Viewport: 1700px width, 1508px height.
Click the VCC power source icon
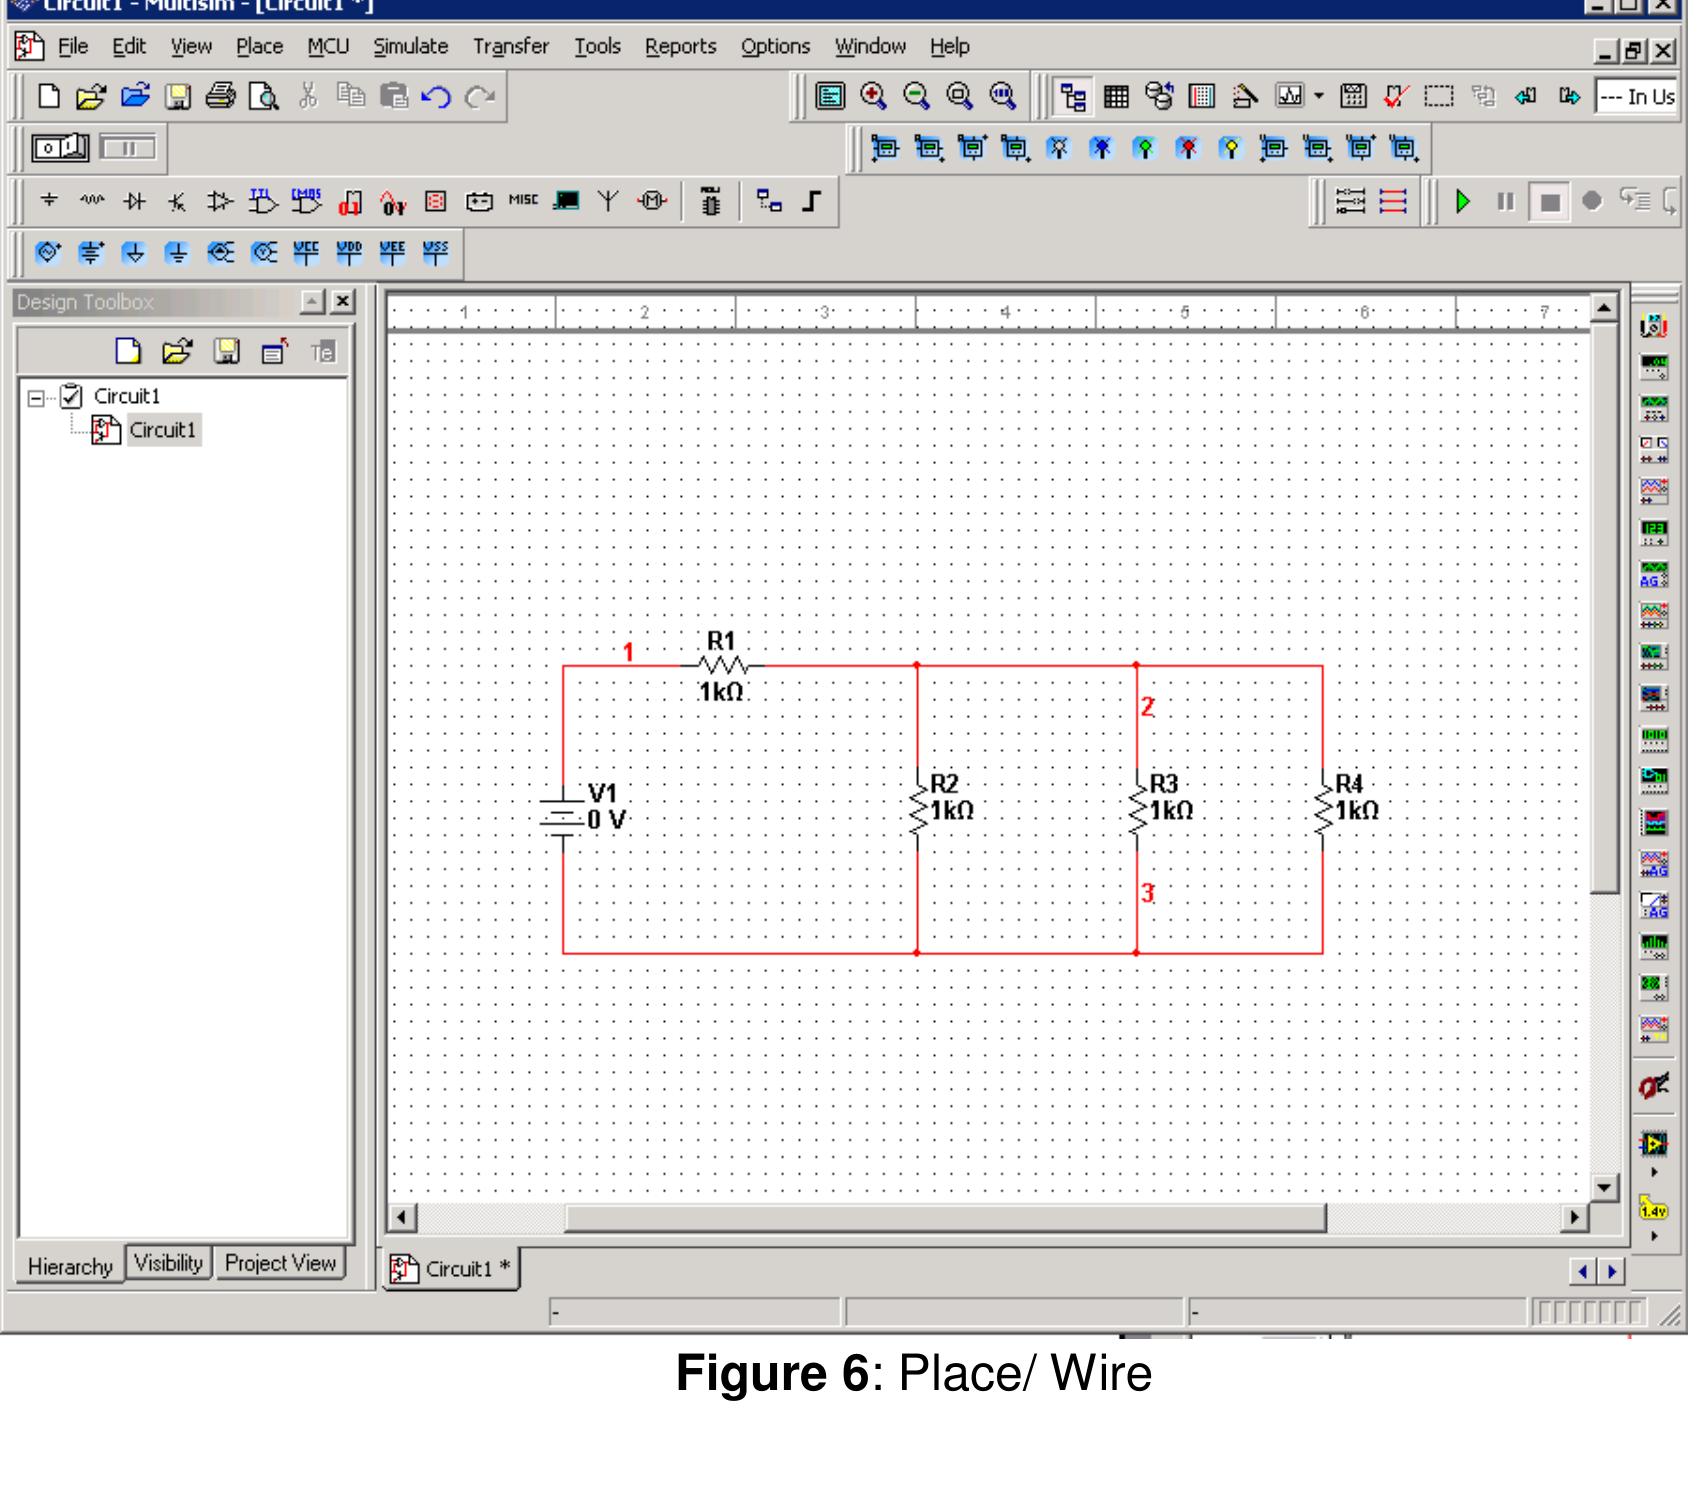coord(306,253)
